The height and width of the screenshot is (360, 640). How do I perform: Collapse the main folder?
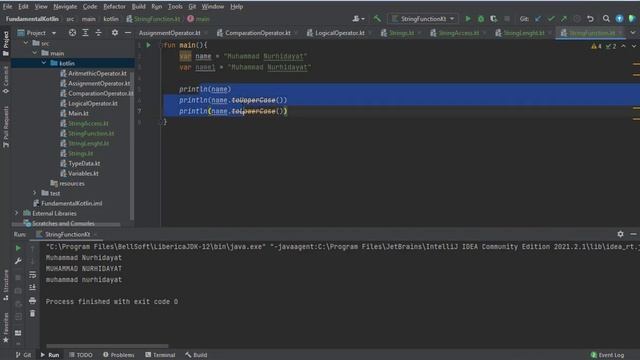pyautogui.click(x=35, y=53)
